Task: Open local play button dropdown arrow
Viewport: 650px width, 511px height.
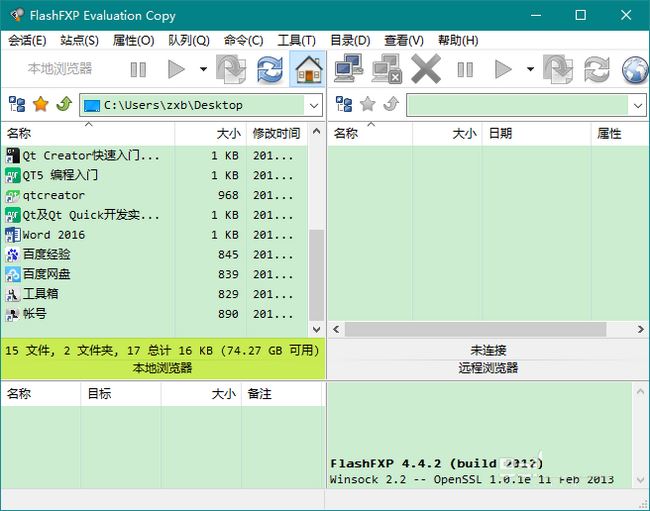Action: point(203,69)
